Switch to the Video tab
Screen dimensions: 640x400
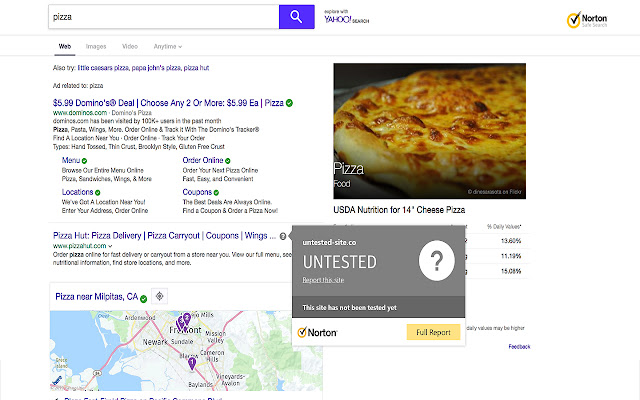(130, 46)
